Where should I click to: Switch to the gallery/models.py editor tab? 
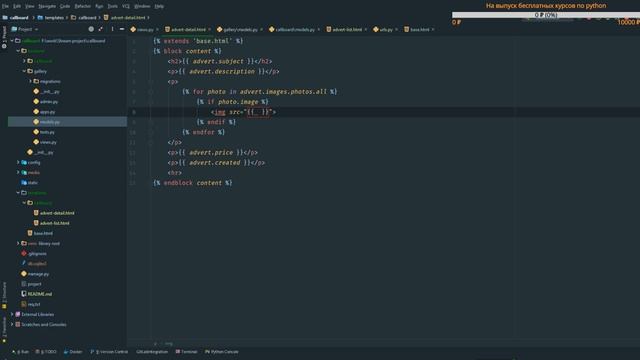tap(240, 29)
